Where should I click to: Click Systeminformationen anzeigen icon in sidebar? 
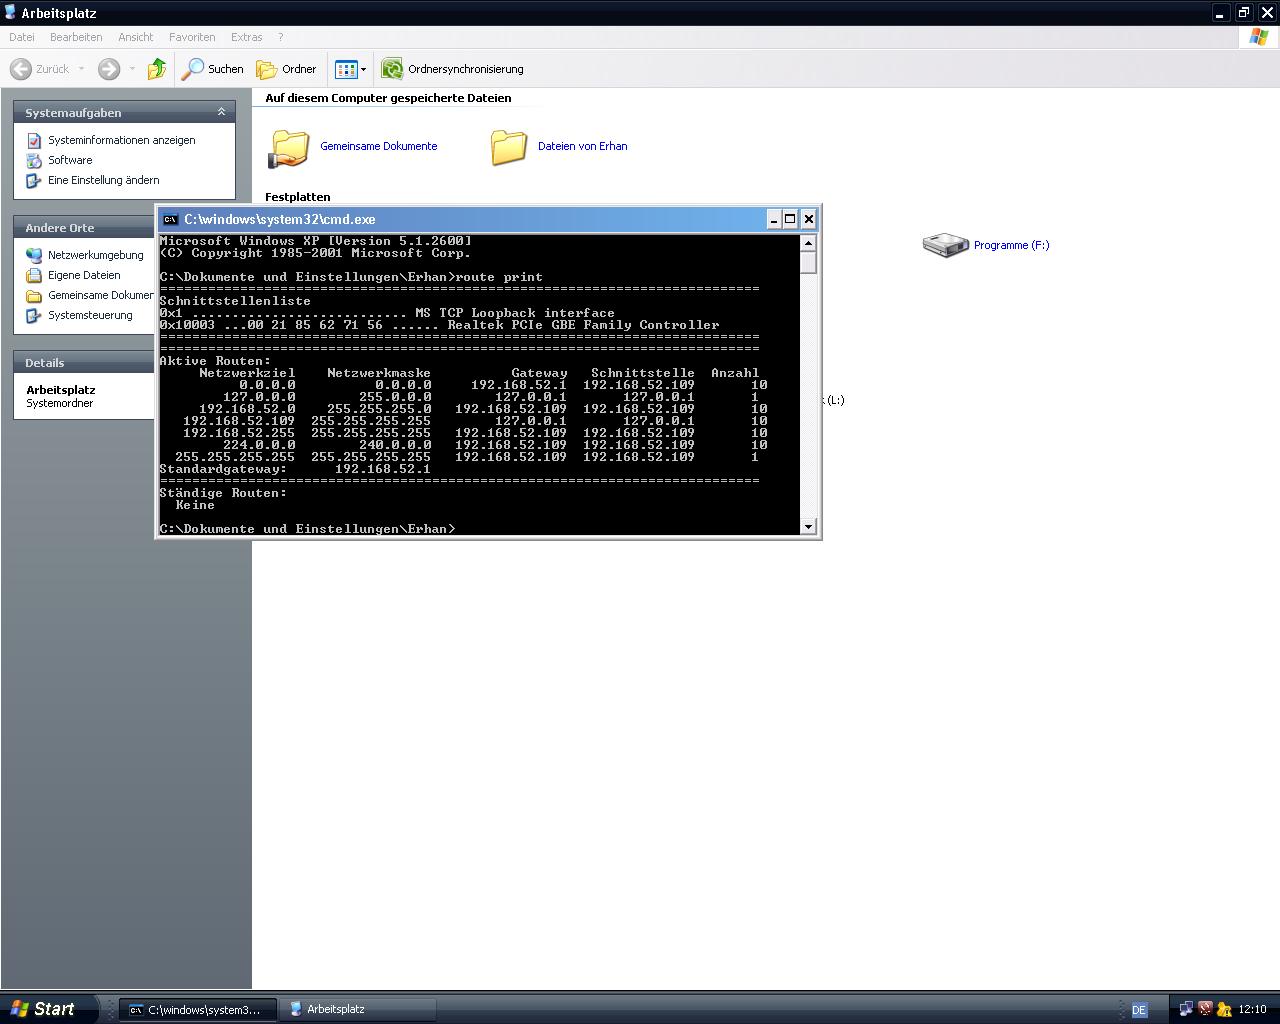34,140
